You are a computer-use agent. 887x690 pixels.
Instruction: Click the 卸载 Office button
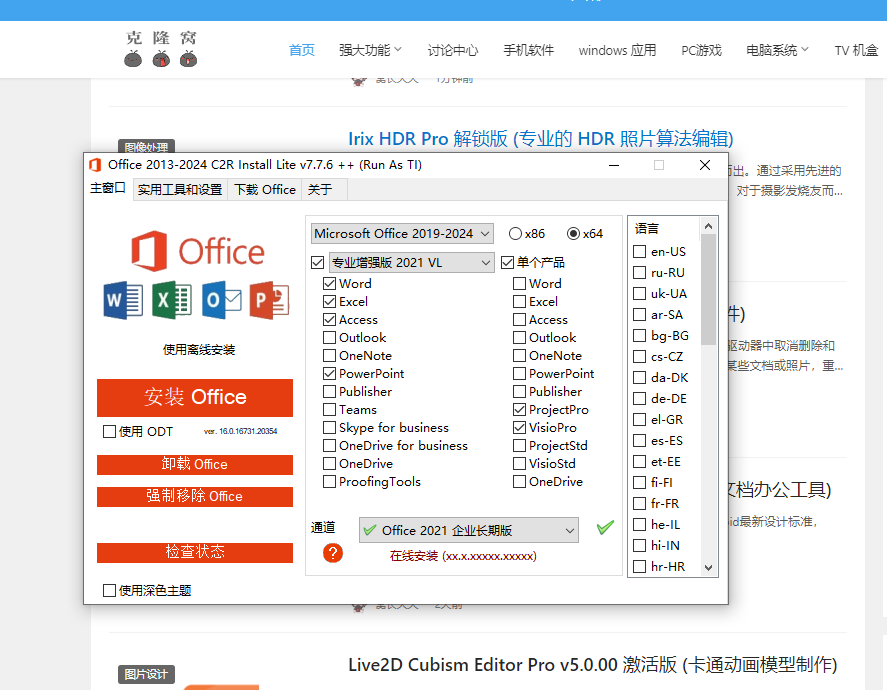pyautogui.click(x=195, y=464)
